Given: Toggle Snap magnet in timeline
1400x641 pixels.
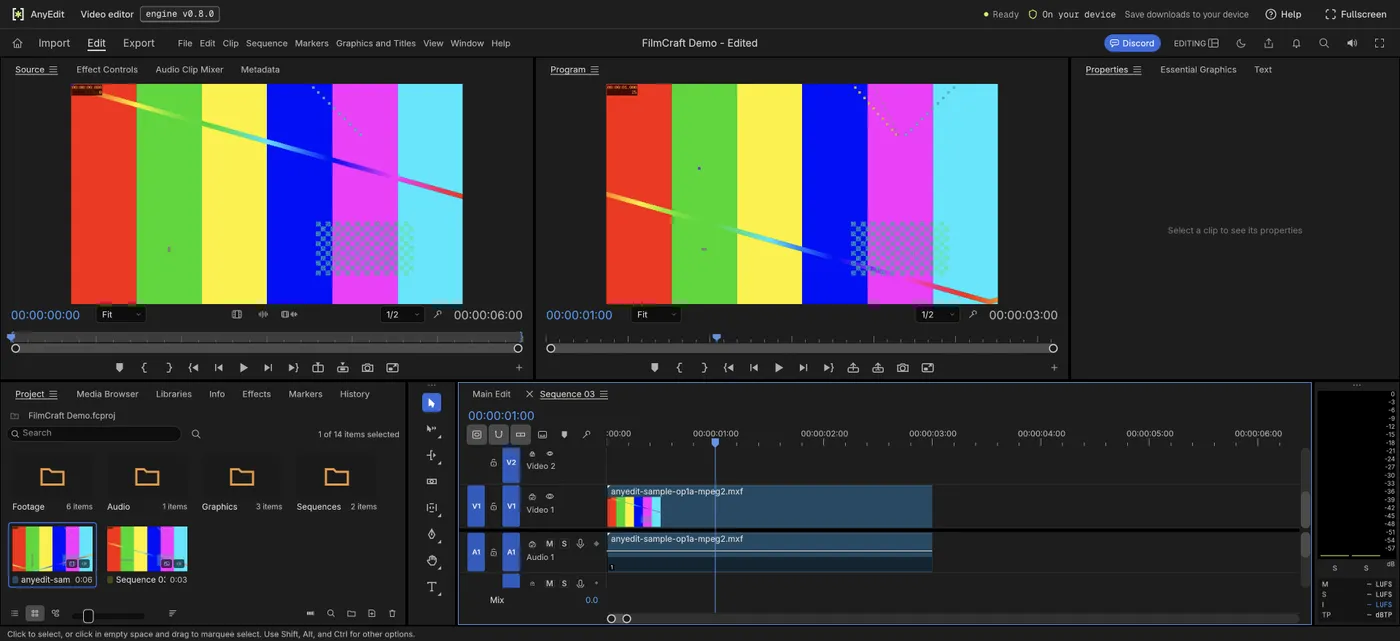Looking at the screenshot, I should 498,435.
